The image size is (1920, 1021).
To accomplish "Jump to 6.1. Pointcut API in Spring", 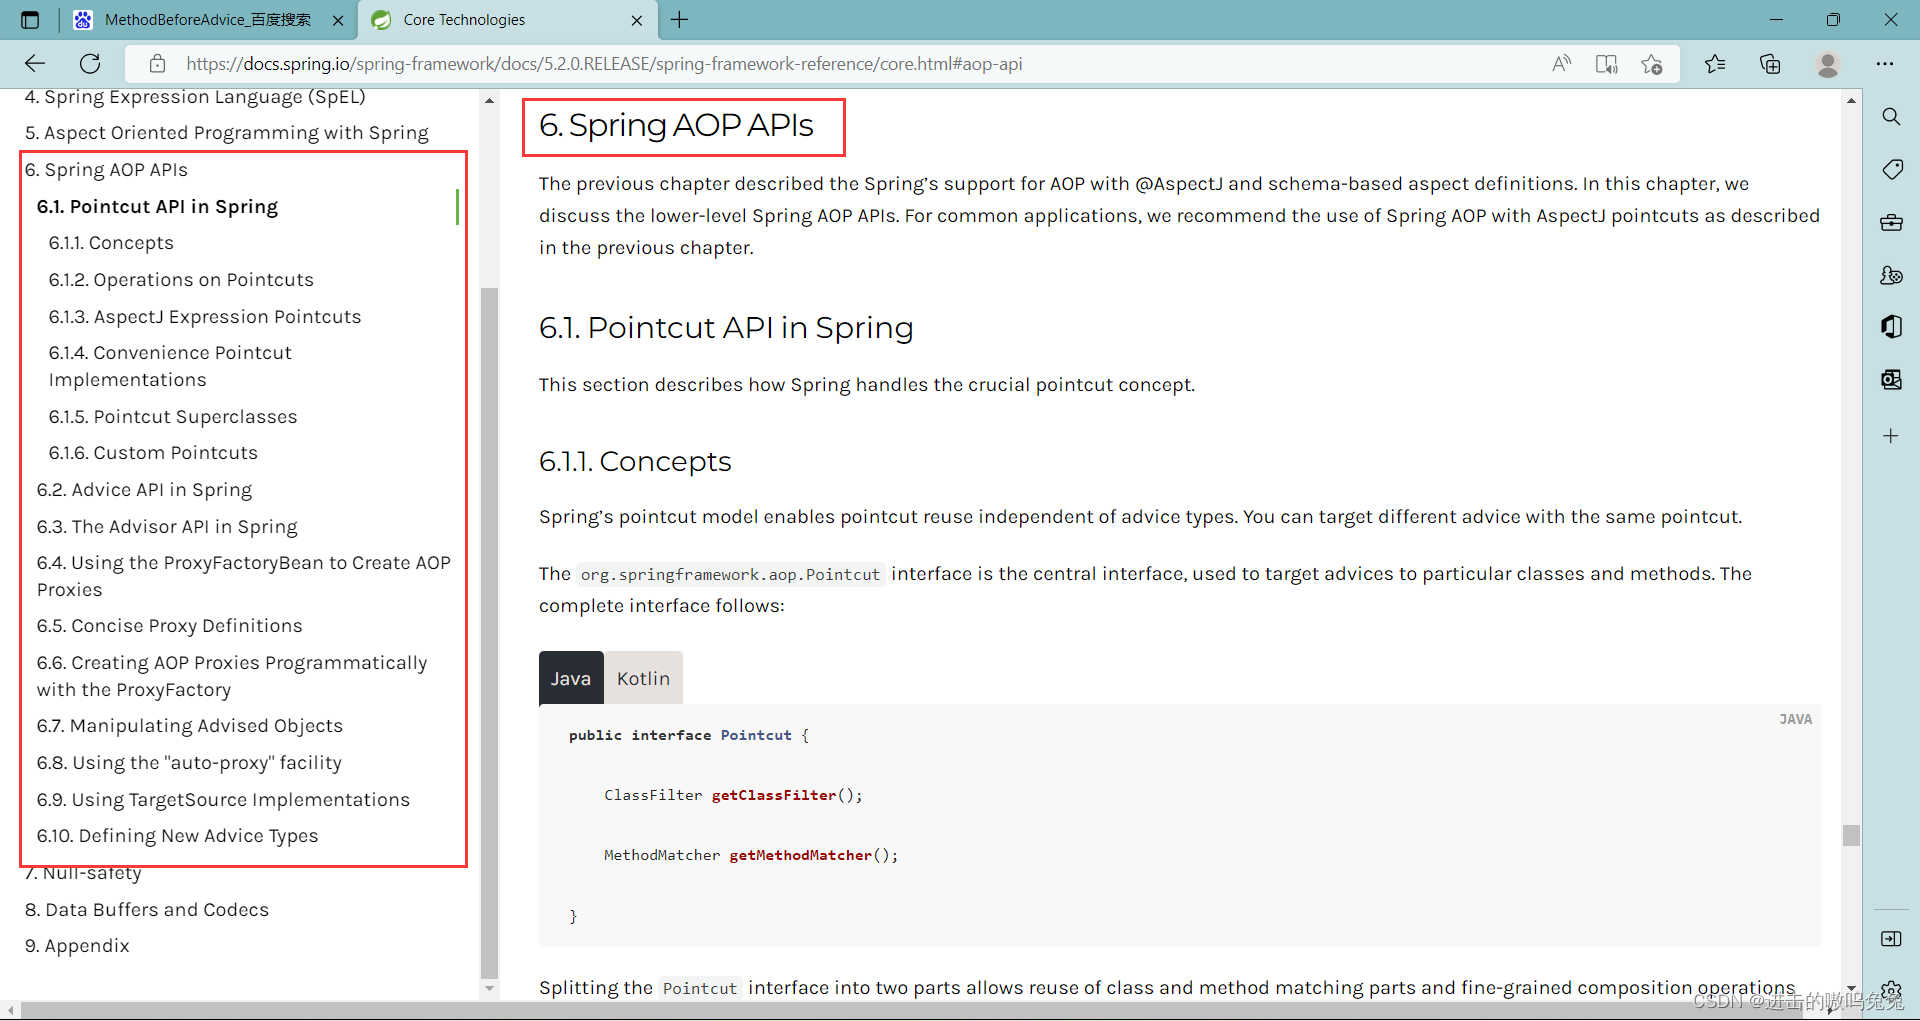I will coord(157,207).
